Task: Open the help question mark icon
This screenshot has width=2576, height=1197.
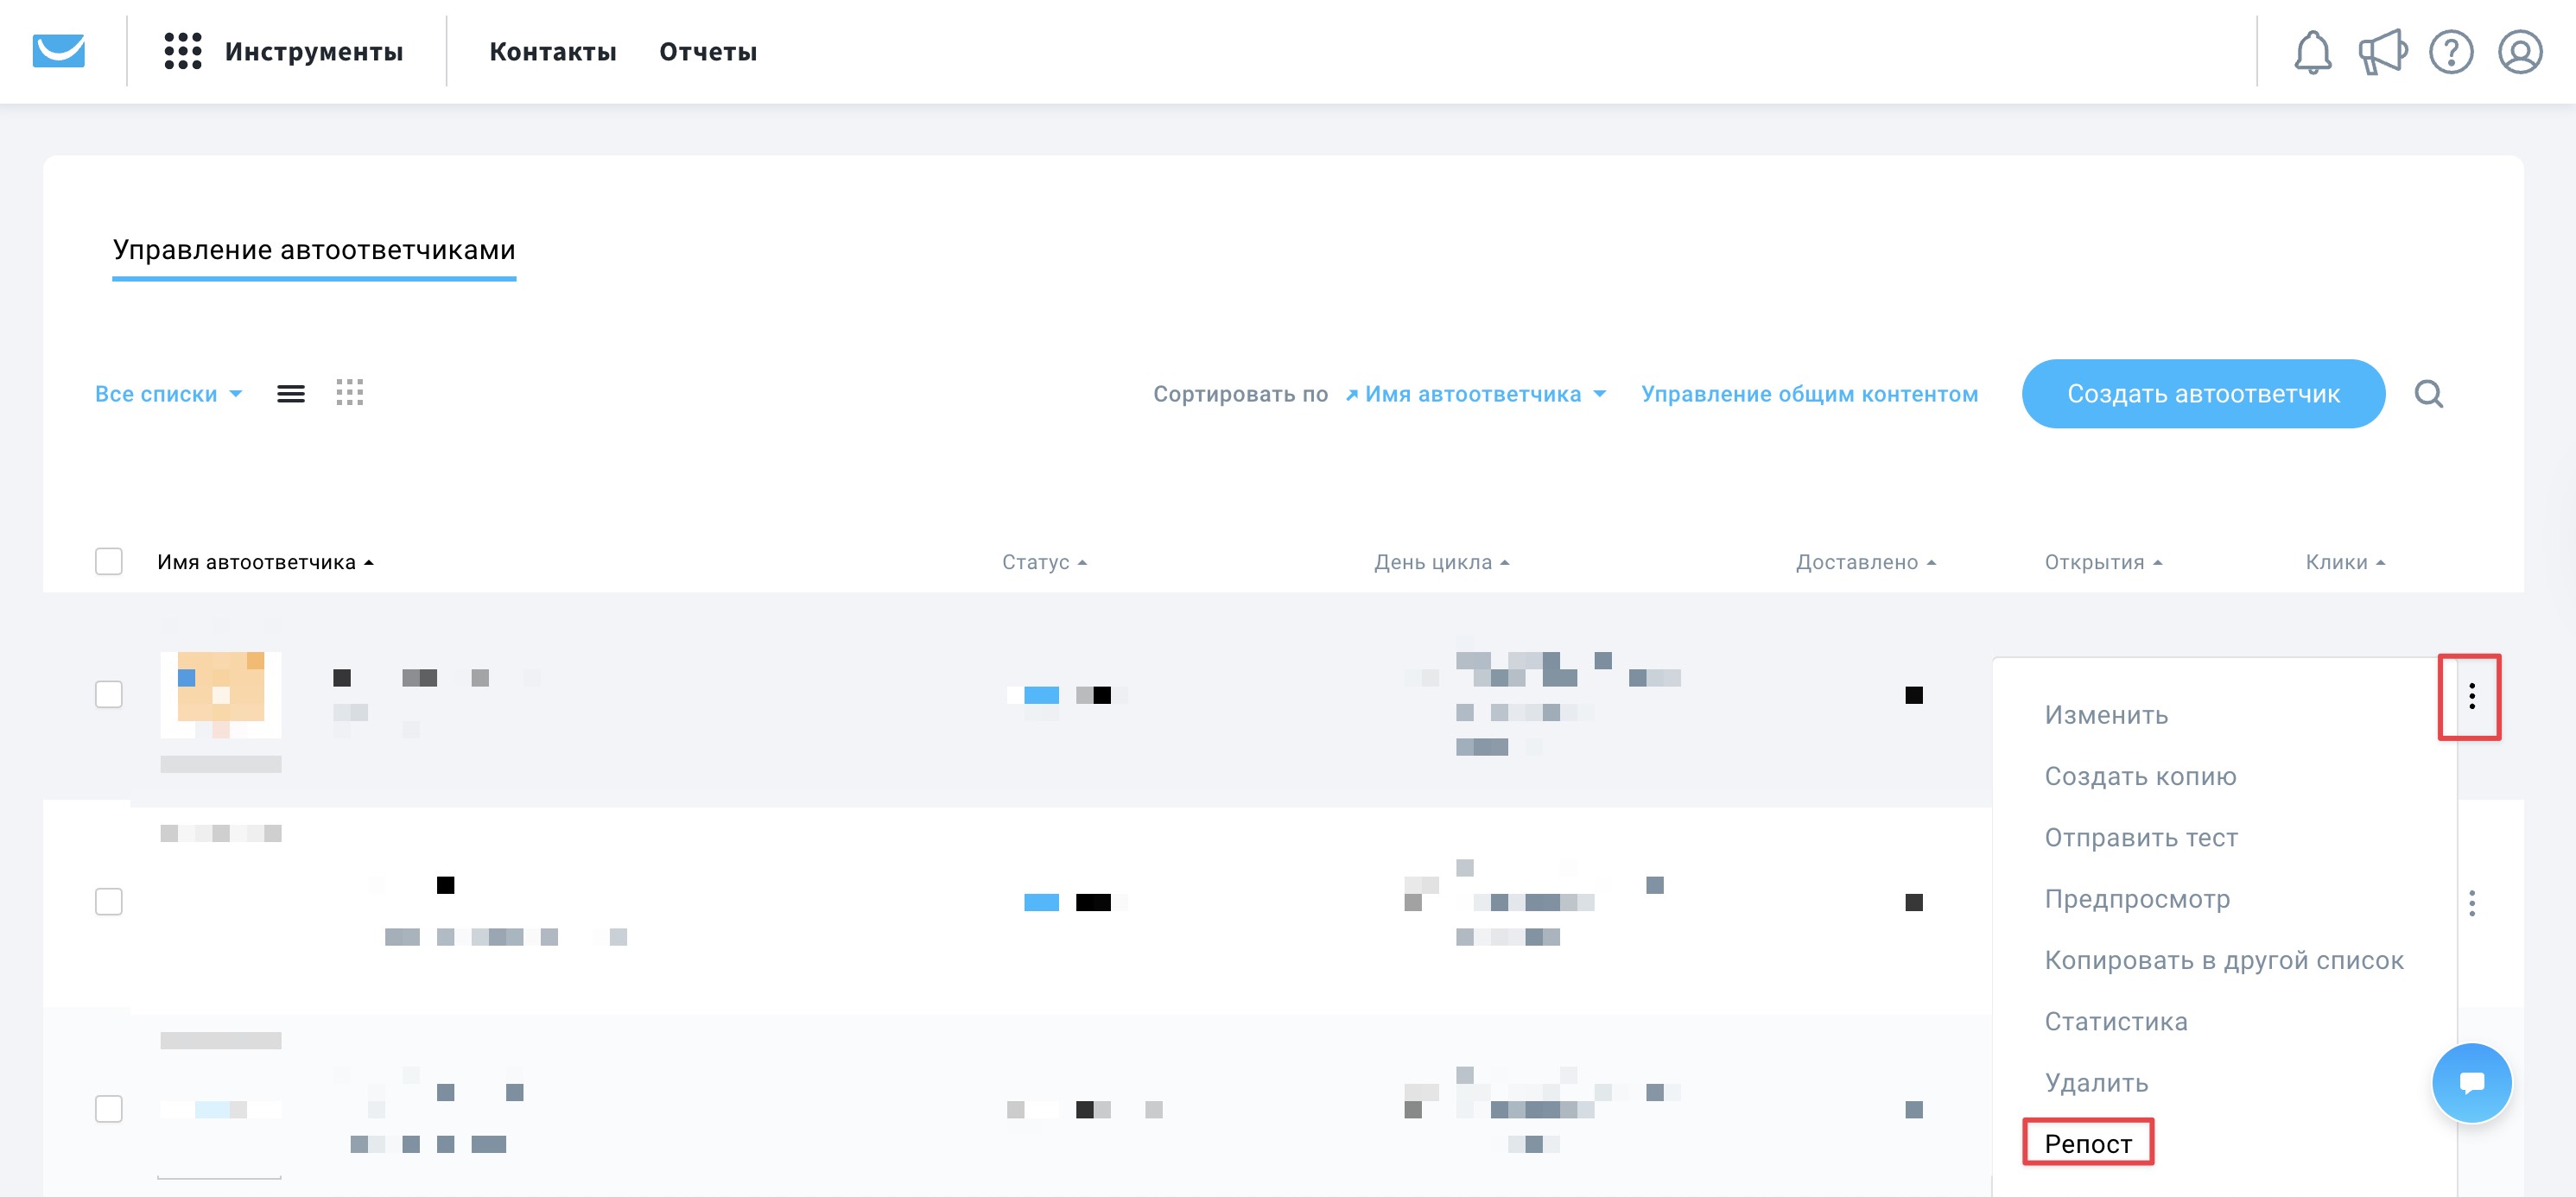Action: (2450, 52)
